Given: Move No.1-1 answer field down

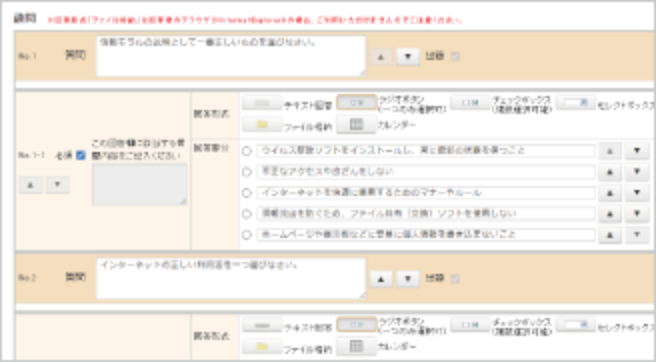Looking at the screenshot, I should coord(58,185).
